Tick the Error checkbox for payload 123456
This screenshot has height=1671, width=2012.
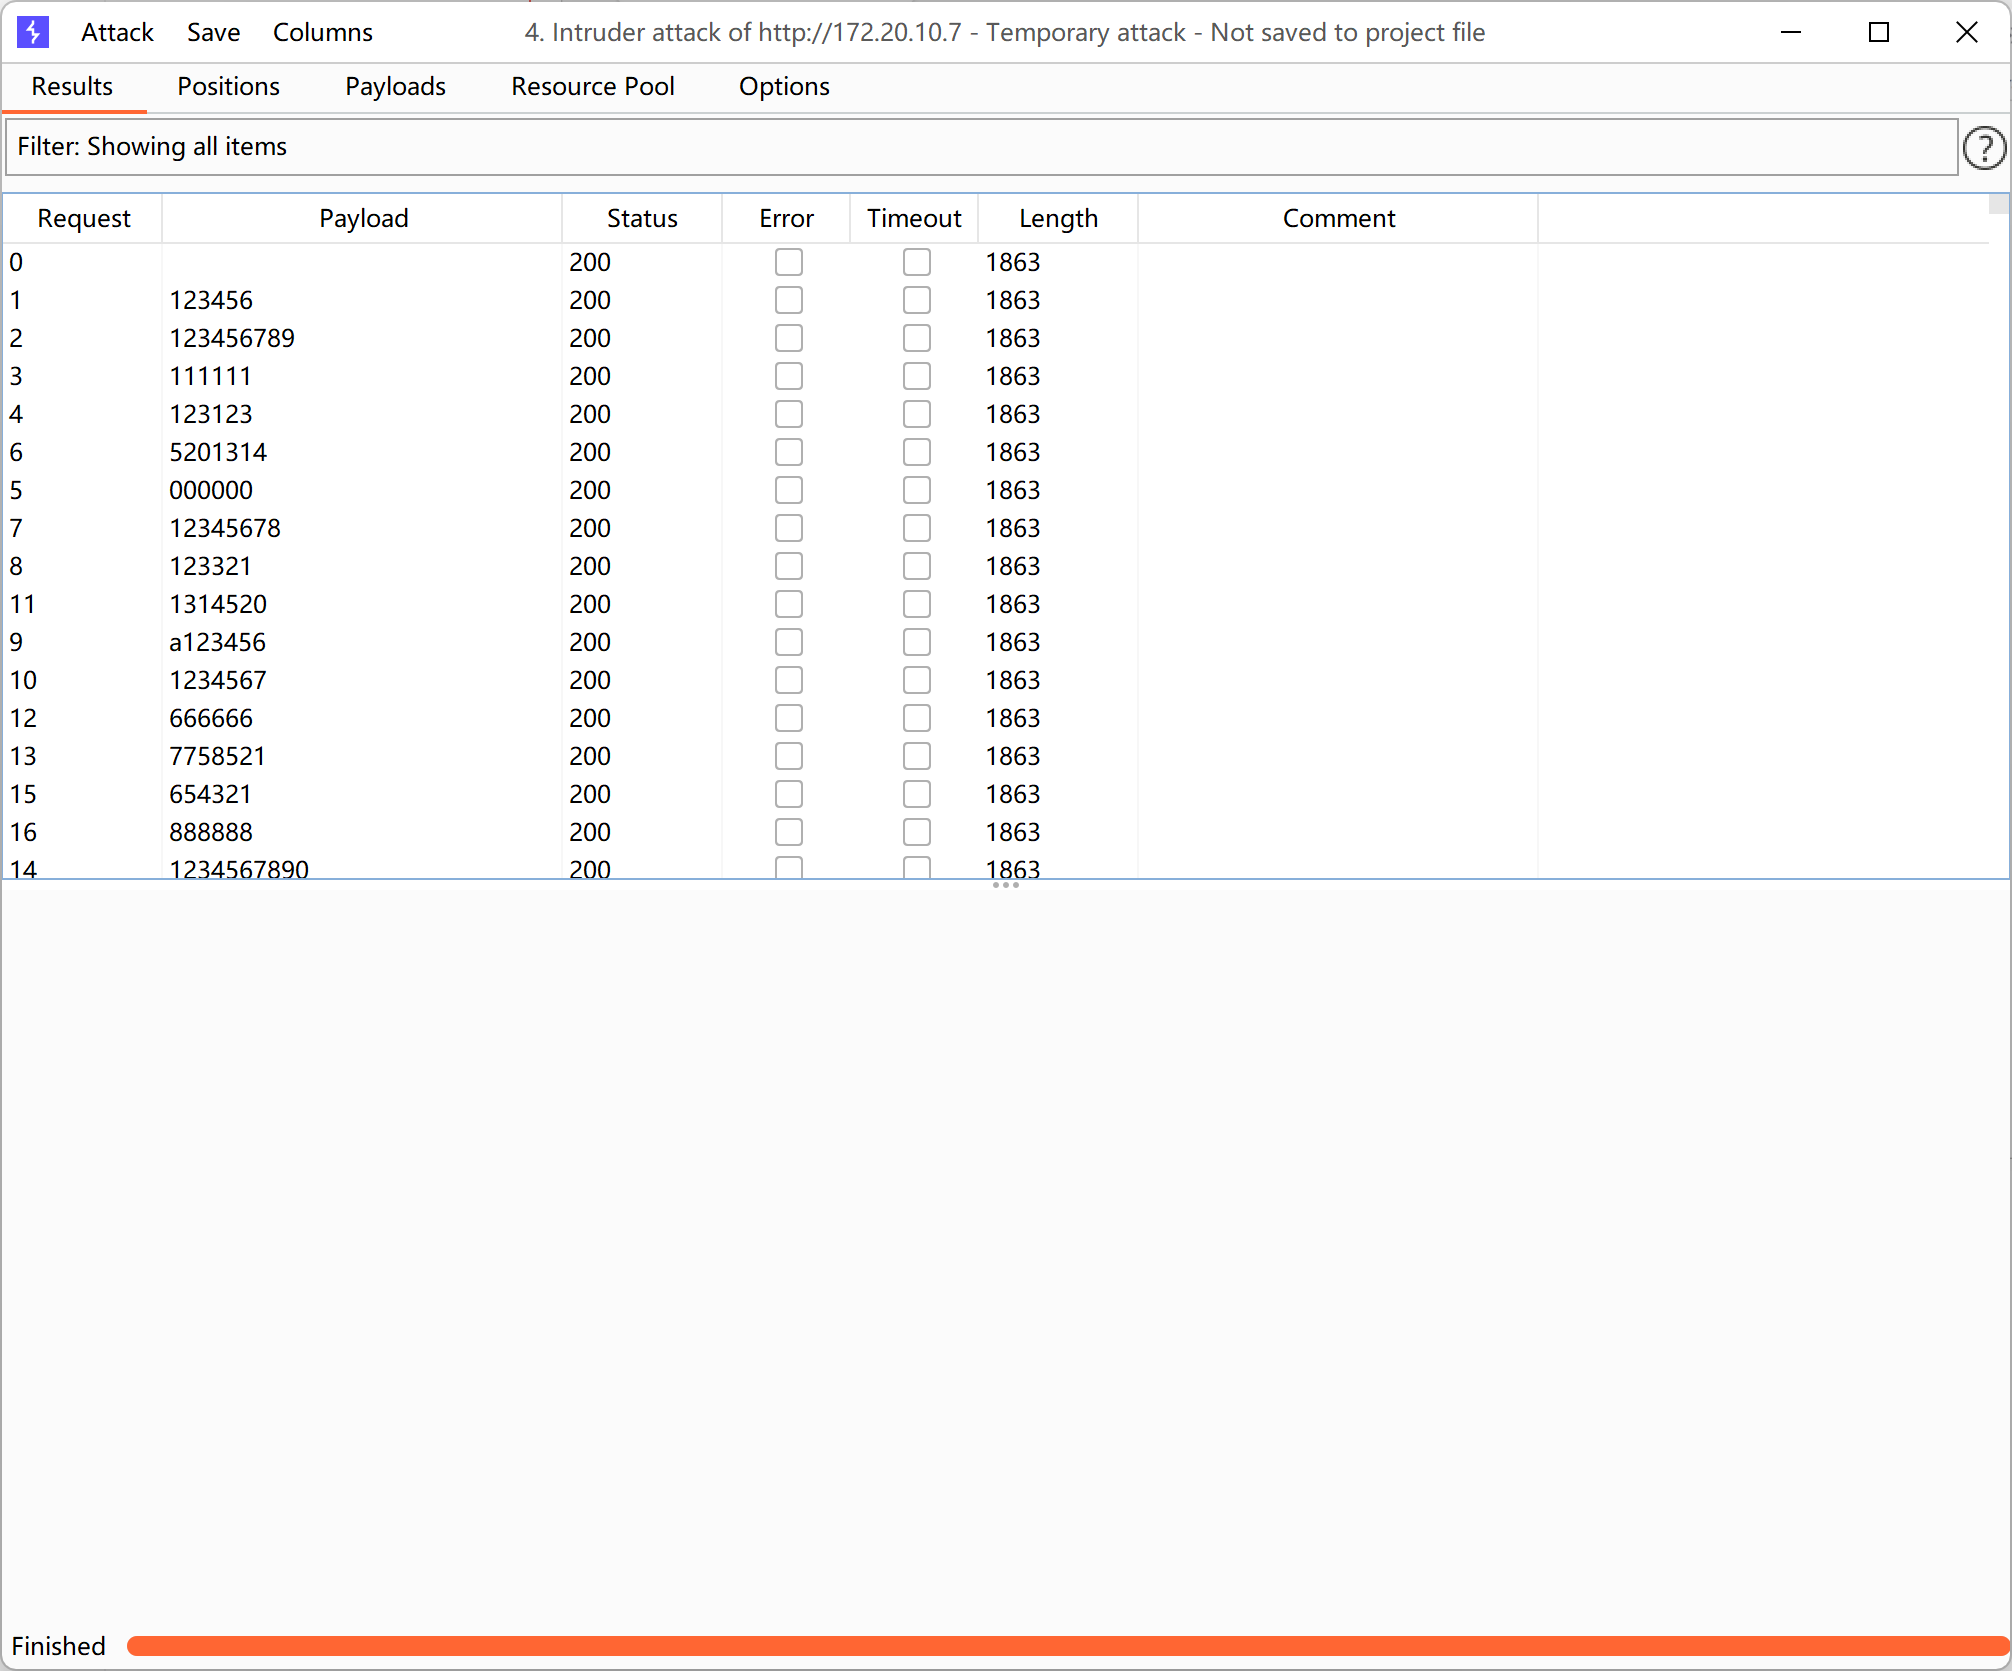[x=788, y=300]
